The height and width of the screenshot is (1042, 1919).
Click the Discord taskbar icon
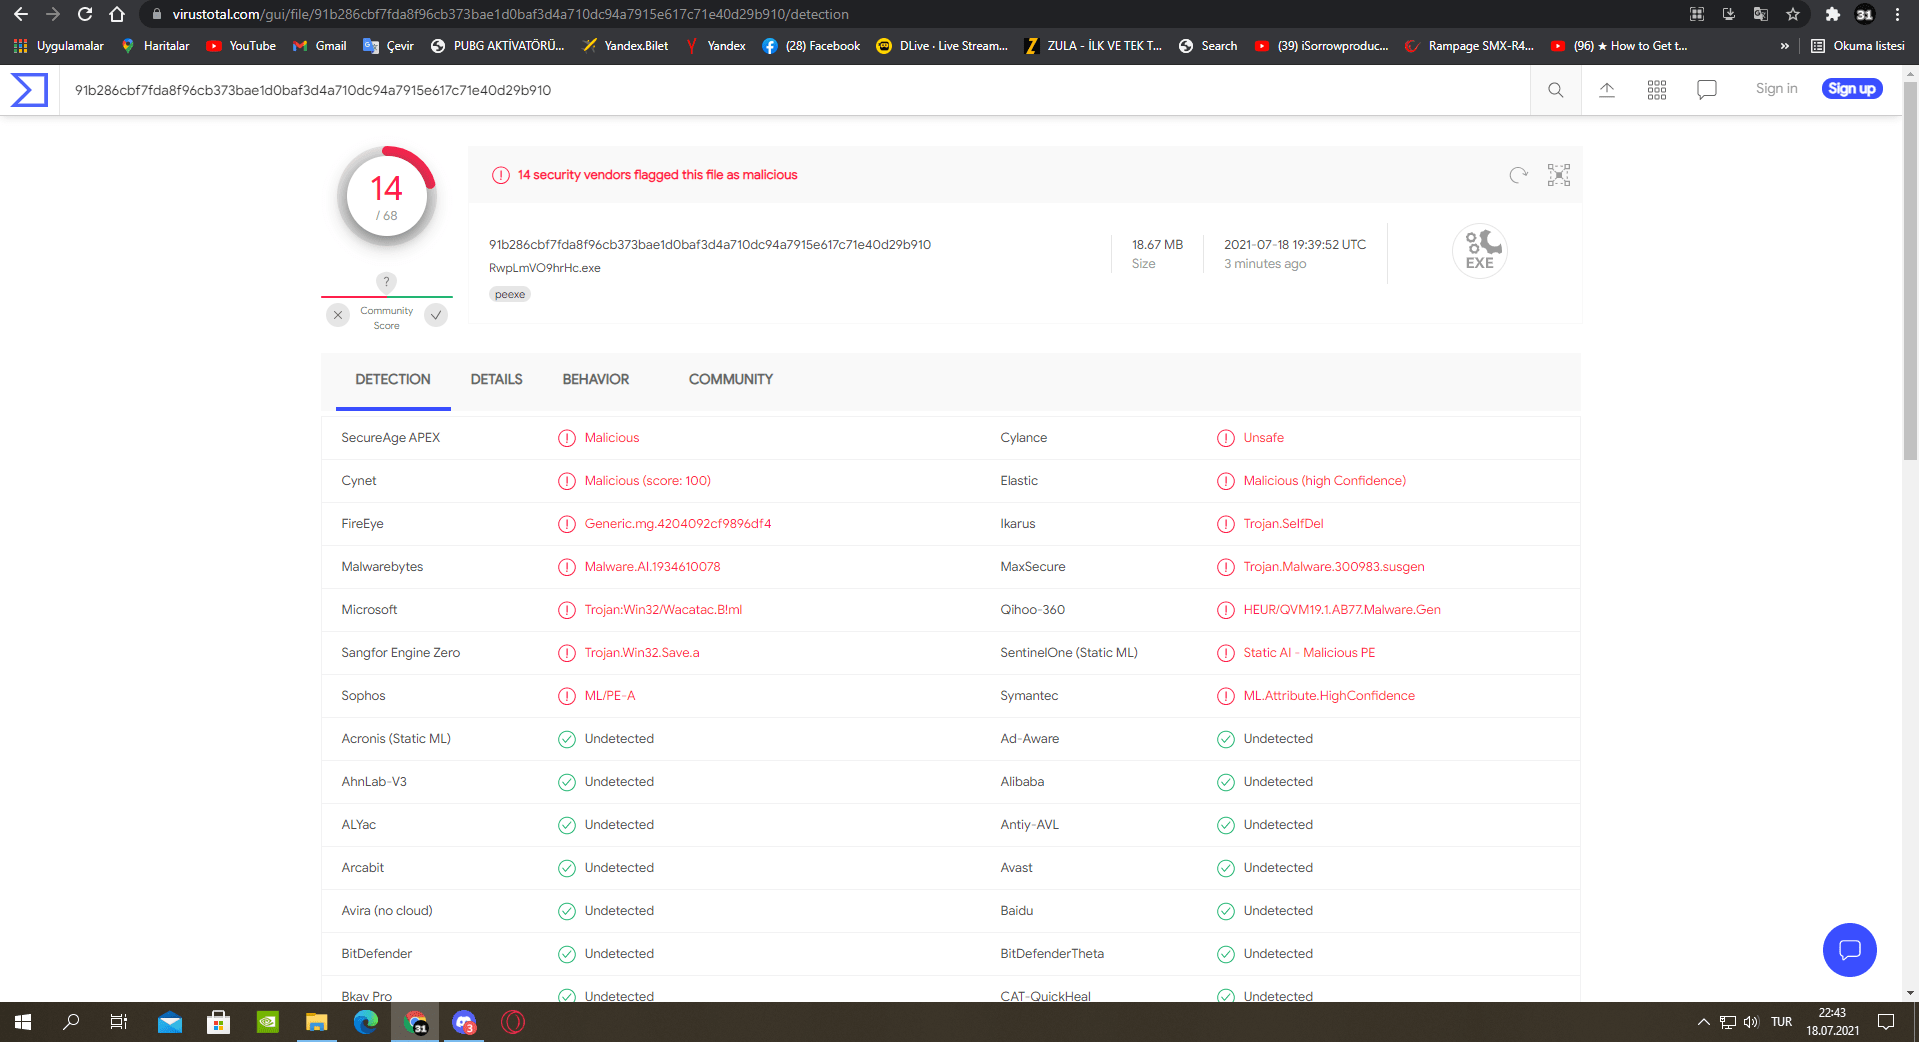click(x=464, y=1022)
